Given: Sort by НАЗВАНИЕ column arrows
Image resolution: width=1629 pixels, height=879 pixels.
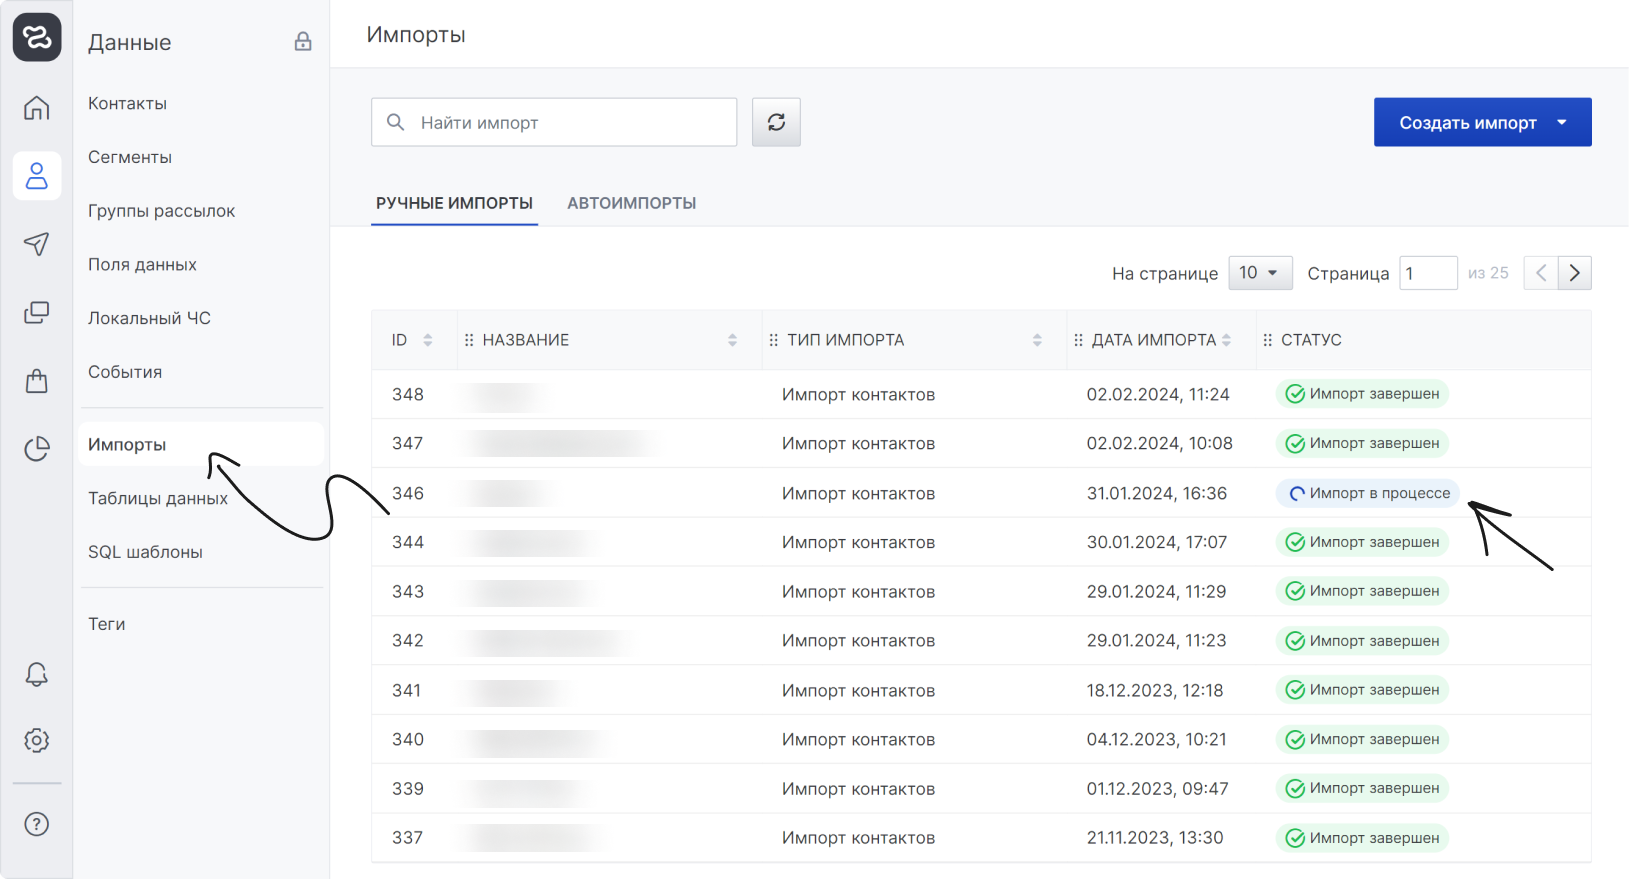Looking at the screenshot, I should [x=732, y=340].
